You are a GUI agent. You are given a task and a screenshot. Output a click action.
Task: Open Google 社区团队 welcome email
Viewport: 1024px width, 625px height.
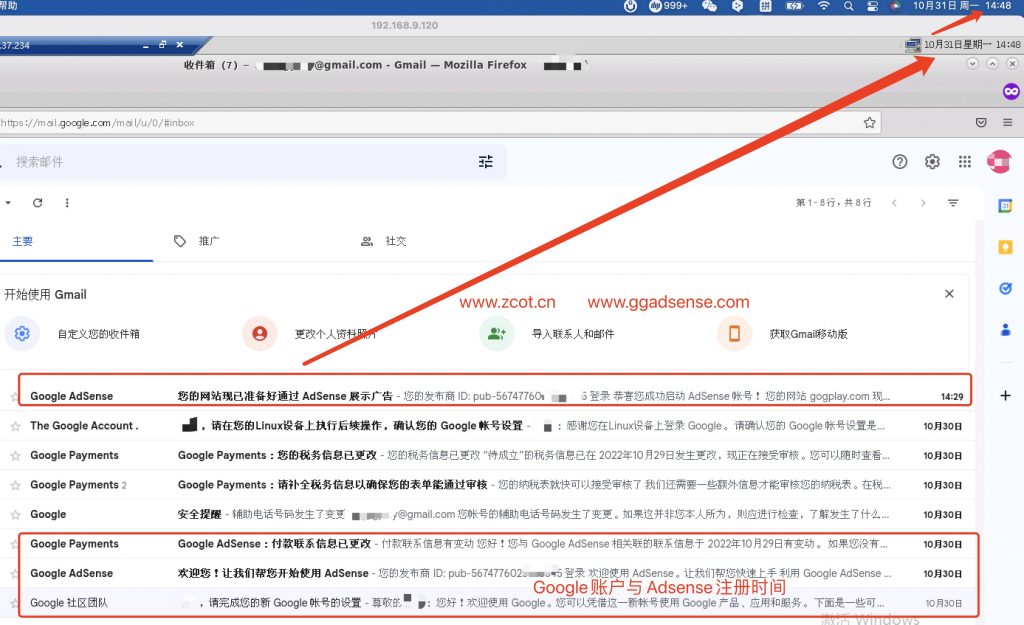[485, 602]
